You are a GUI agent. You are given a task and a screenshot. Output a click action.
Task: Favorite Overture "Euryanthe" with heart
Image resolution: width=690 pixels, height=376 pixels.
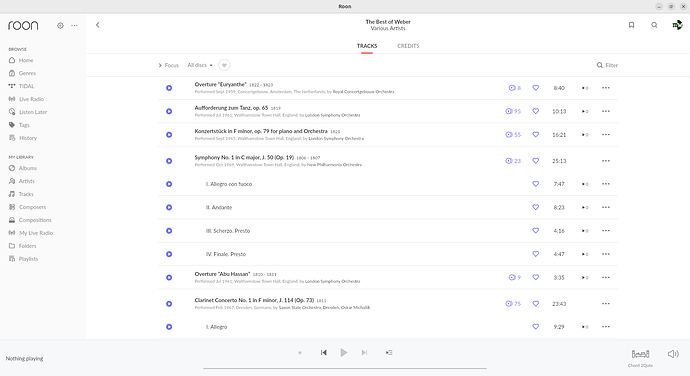click(x=536, y=88)
